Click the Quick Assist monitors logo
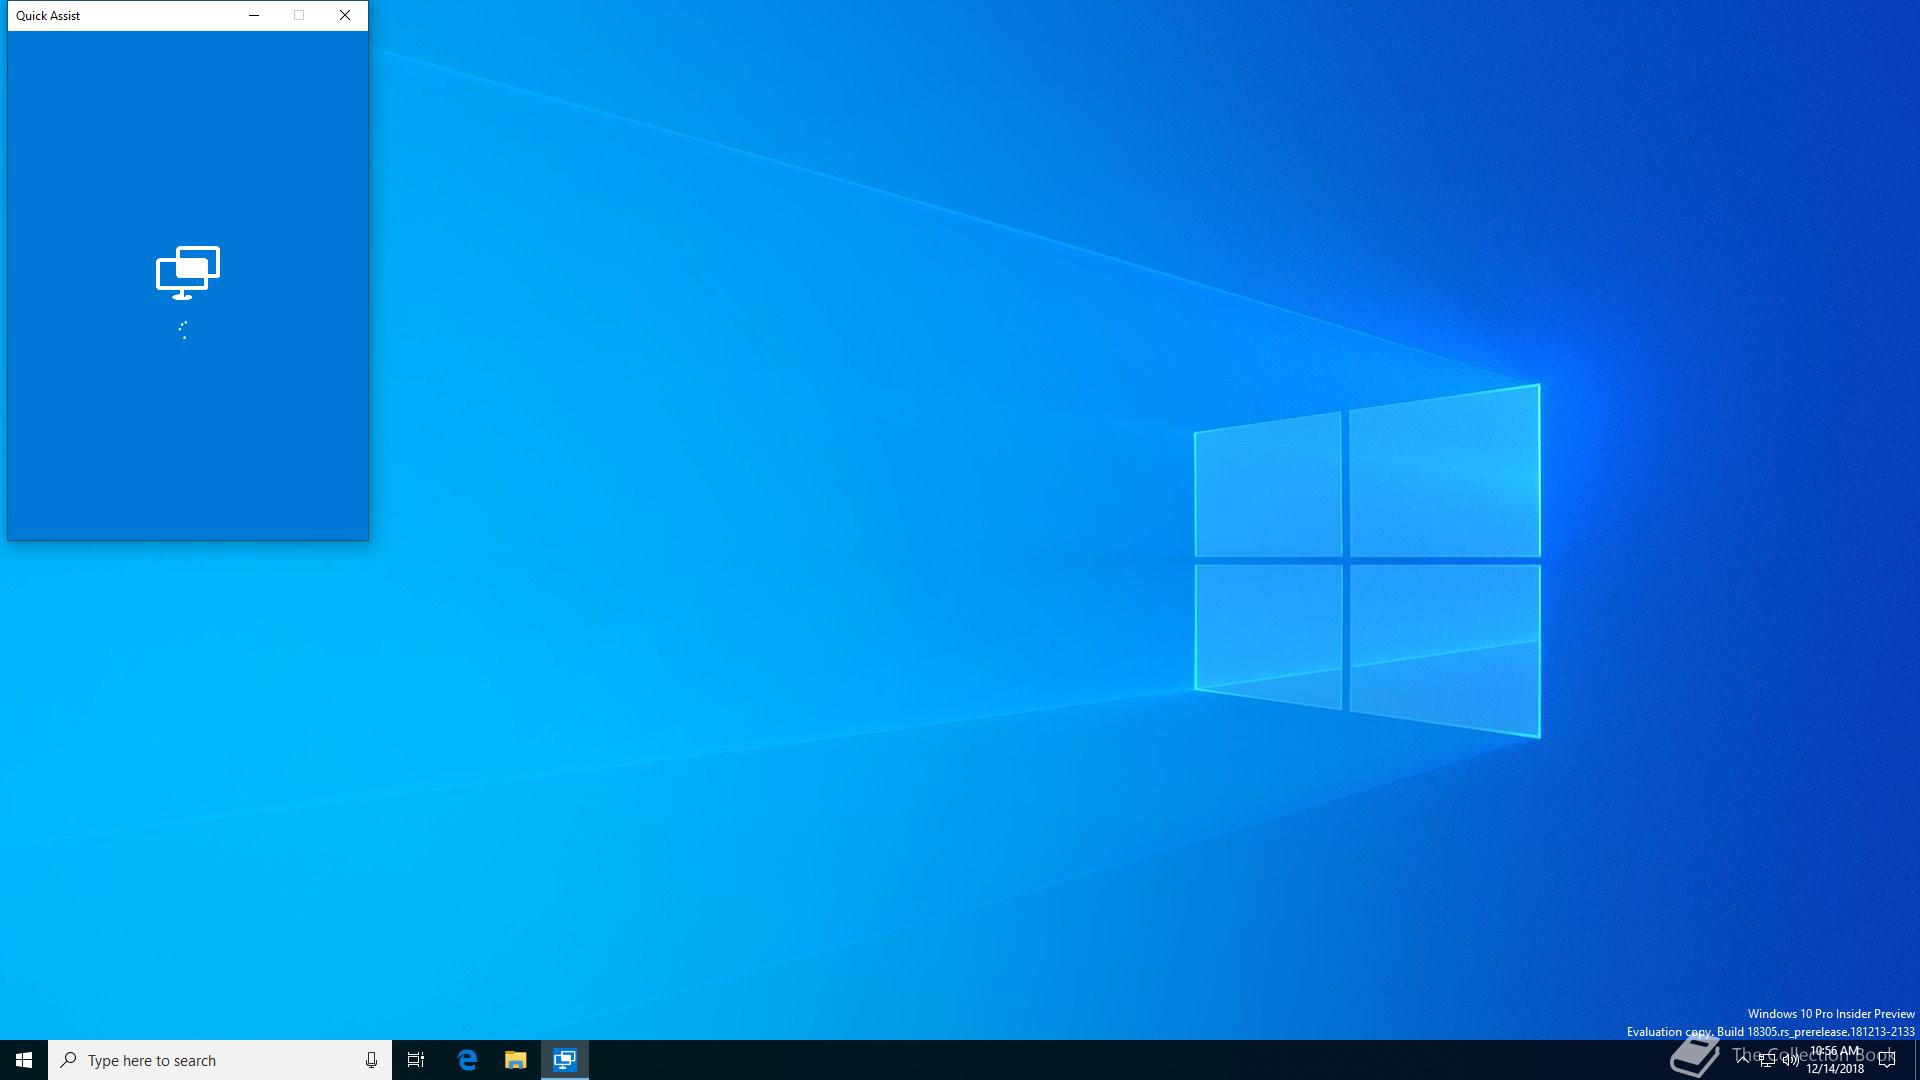Image resolution: width=1920 pixels, height=1080 pixels. [188, 273]
